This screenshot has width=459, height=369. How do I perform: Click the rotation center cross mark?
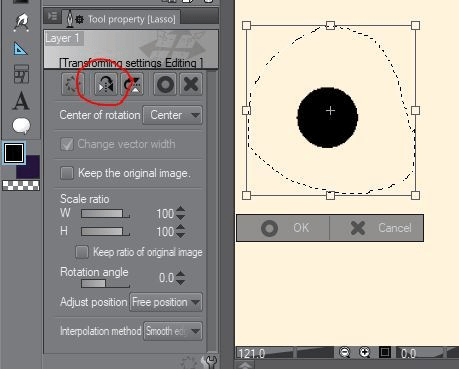tap(330, 110)
